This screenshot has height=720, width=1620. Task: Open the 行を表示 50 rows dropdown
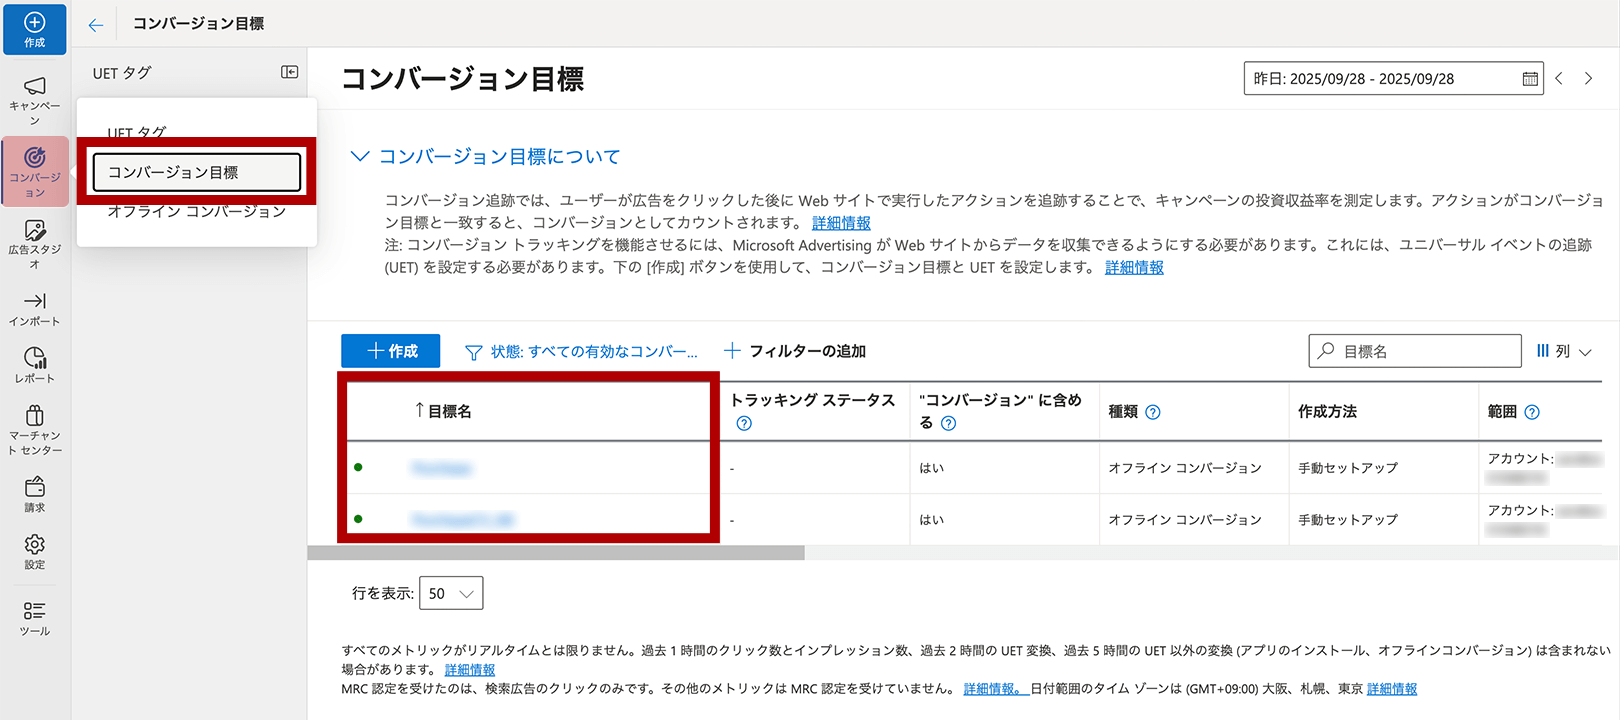click(x=451, y=593)
